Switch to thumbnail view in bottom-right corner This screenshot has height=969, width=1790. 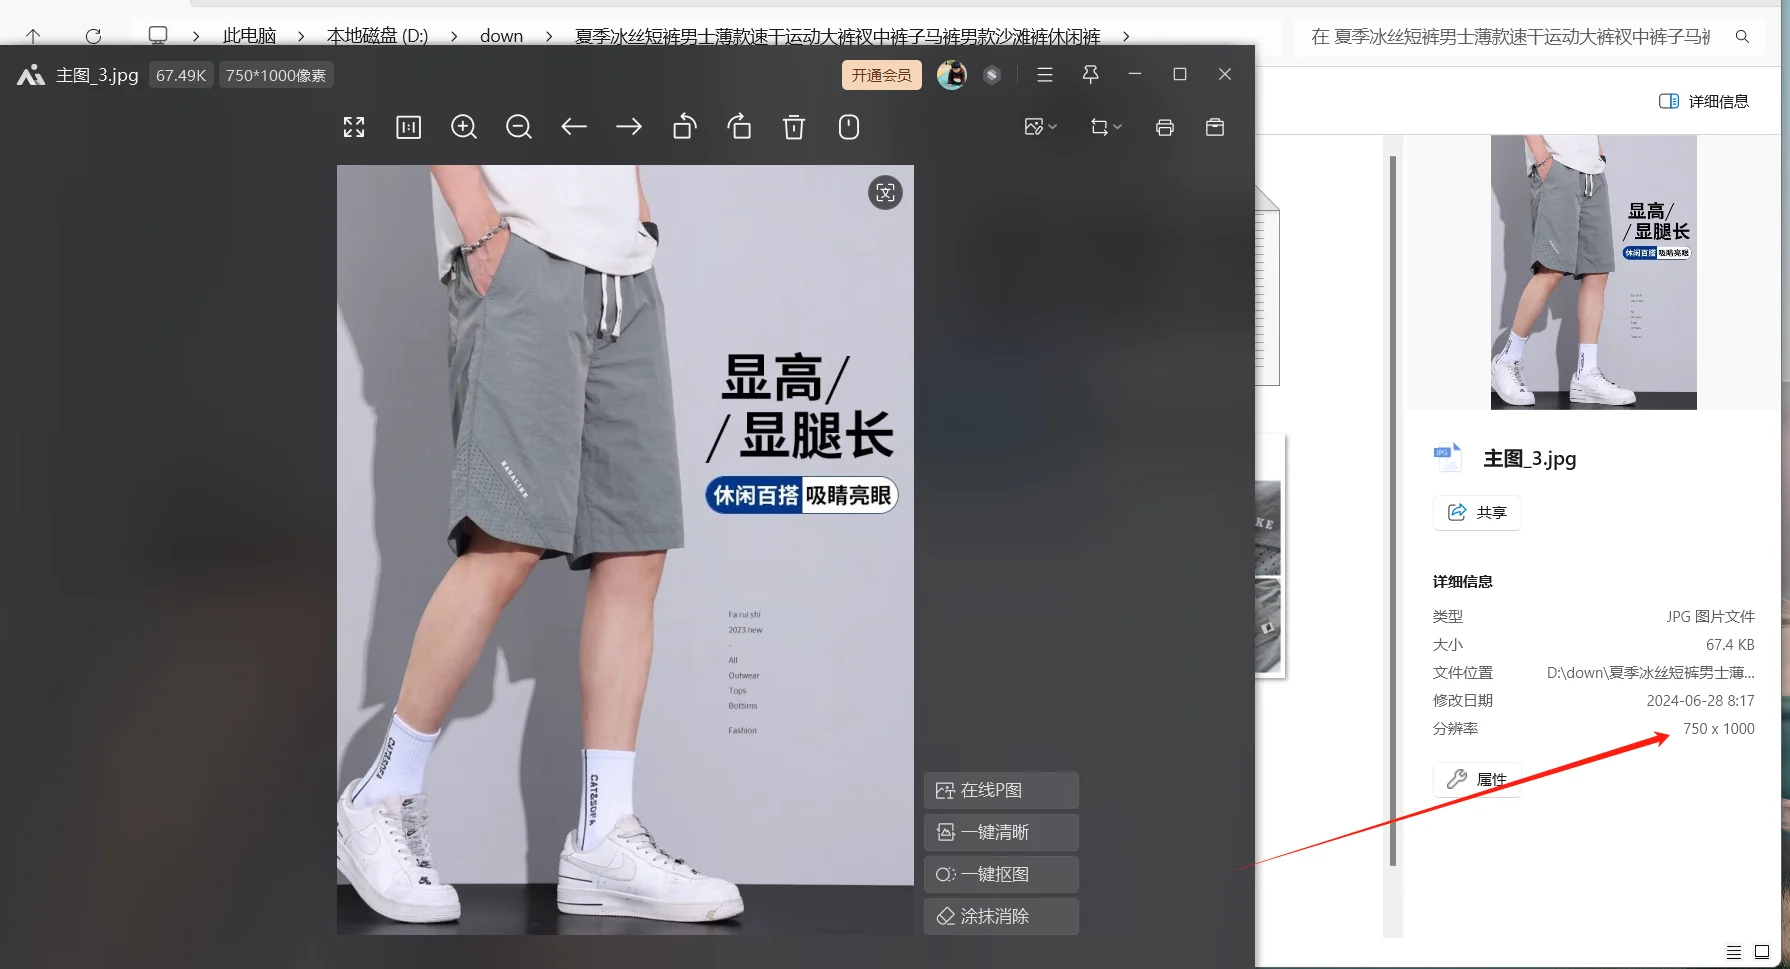coord(1762,952)
